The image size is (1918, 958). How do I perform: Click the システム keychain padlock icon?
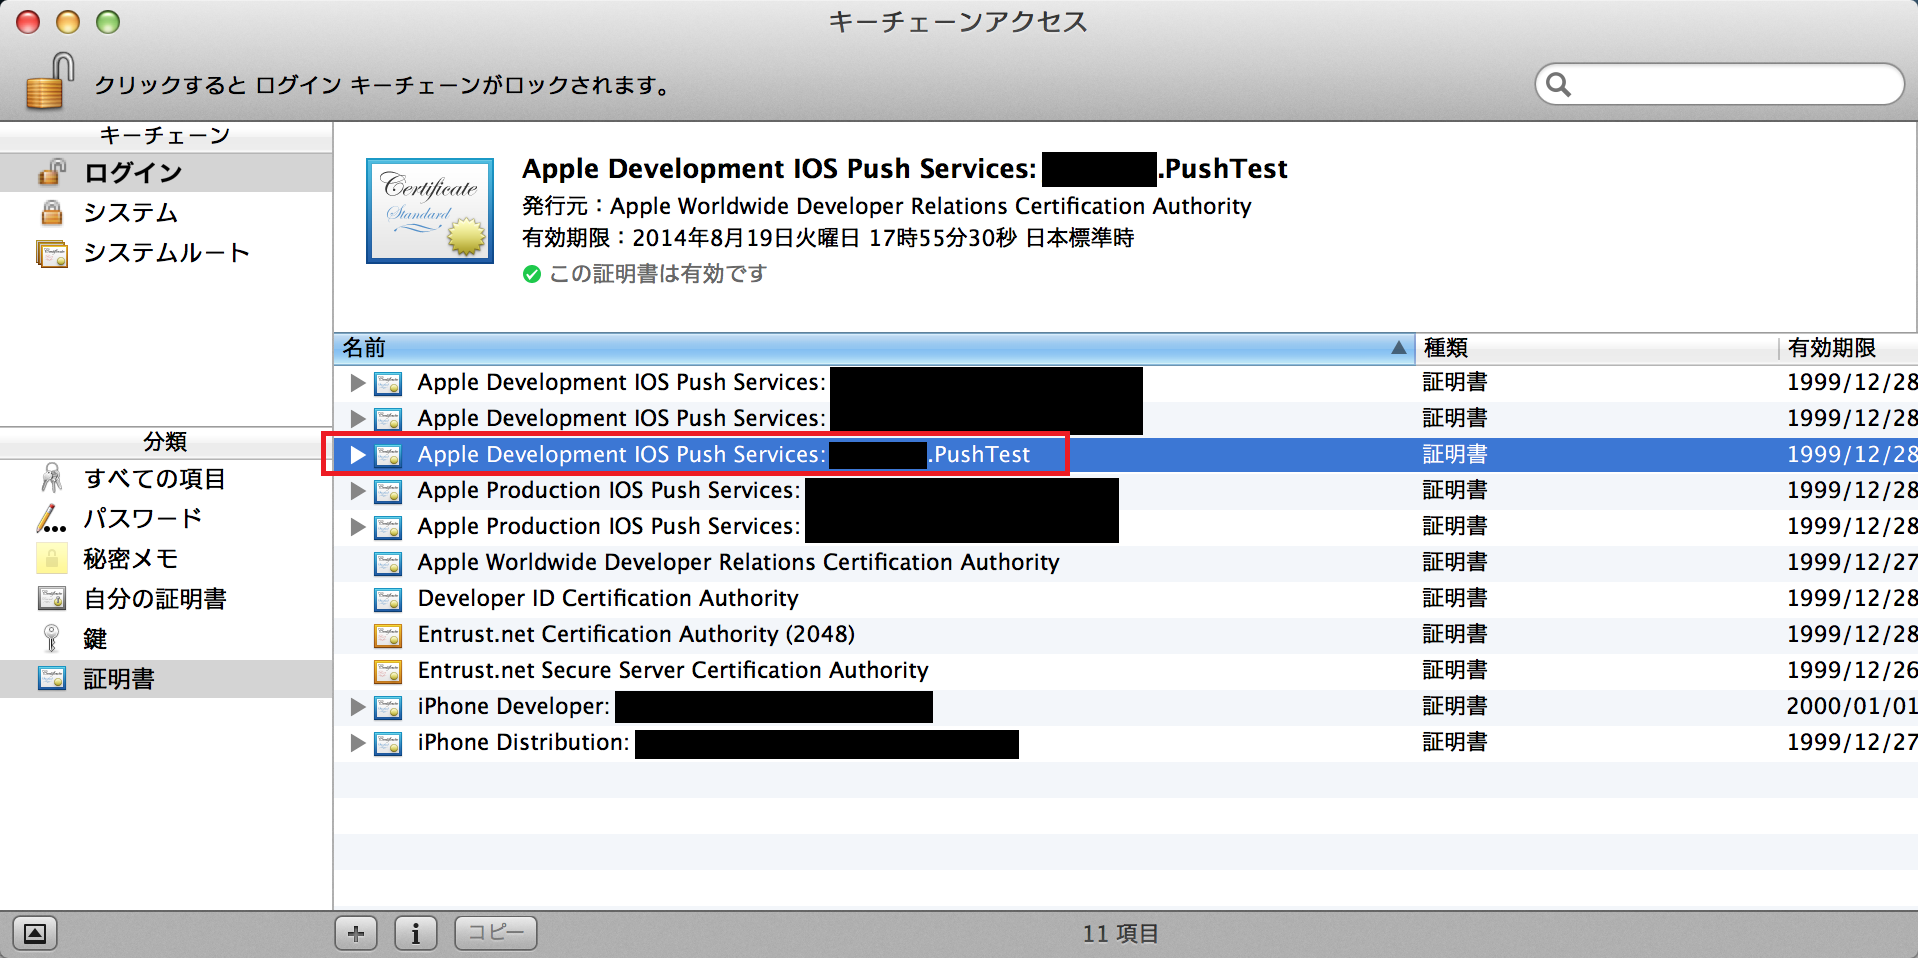[52, 212]
